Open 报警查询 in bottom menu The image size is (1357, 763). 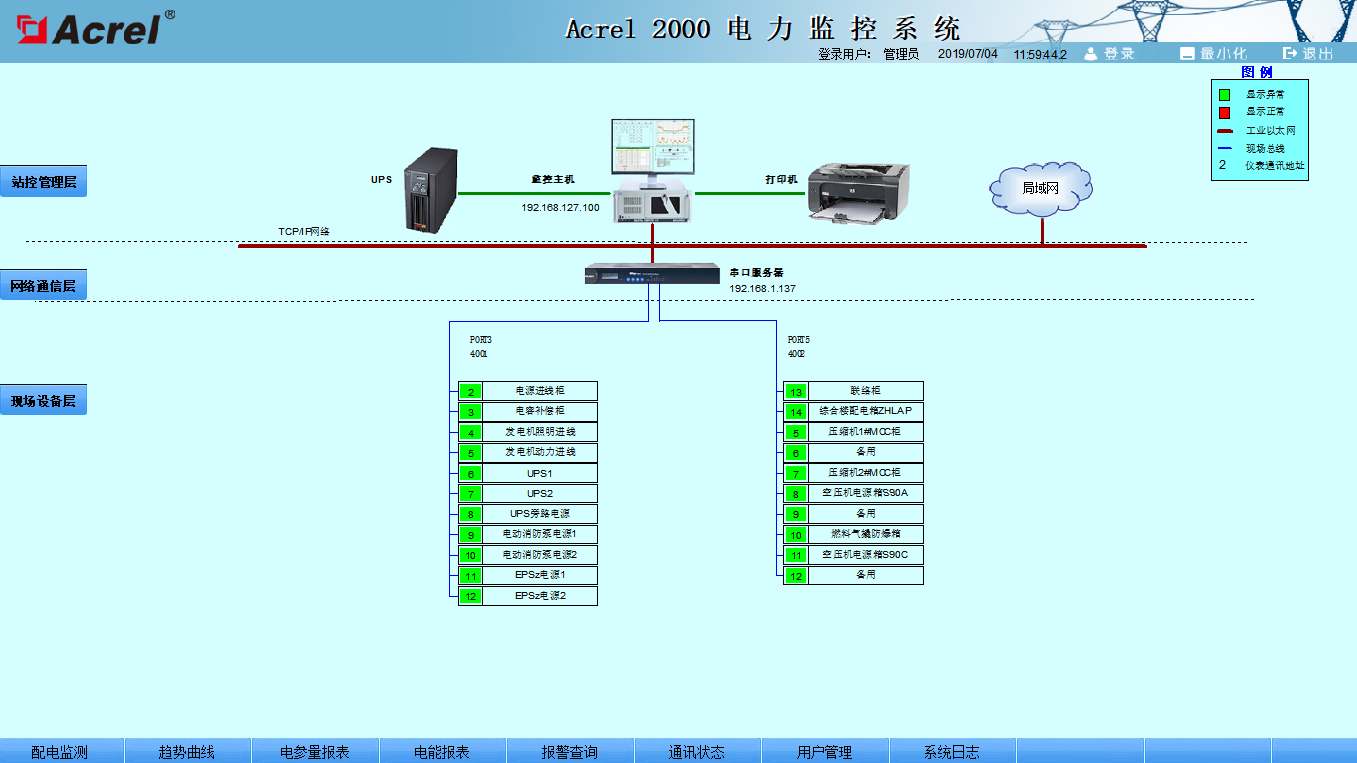570,751
